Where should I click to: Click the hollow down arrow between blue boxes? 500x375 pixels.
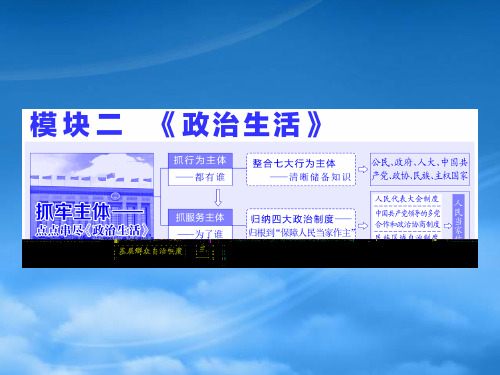click(x=218, y=197)
